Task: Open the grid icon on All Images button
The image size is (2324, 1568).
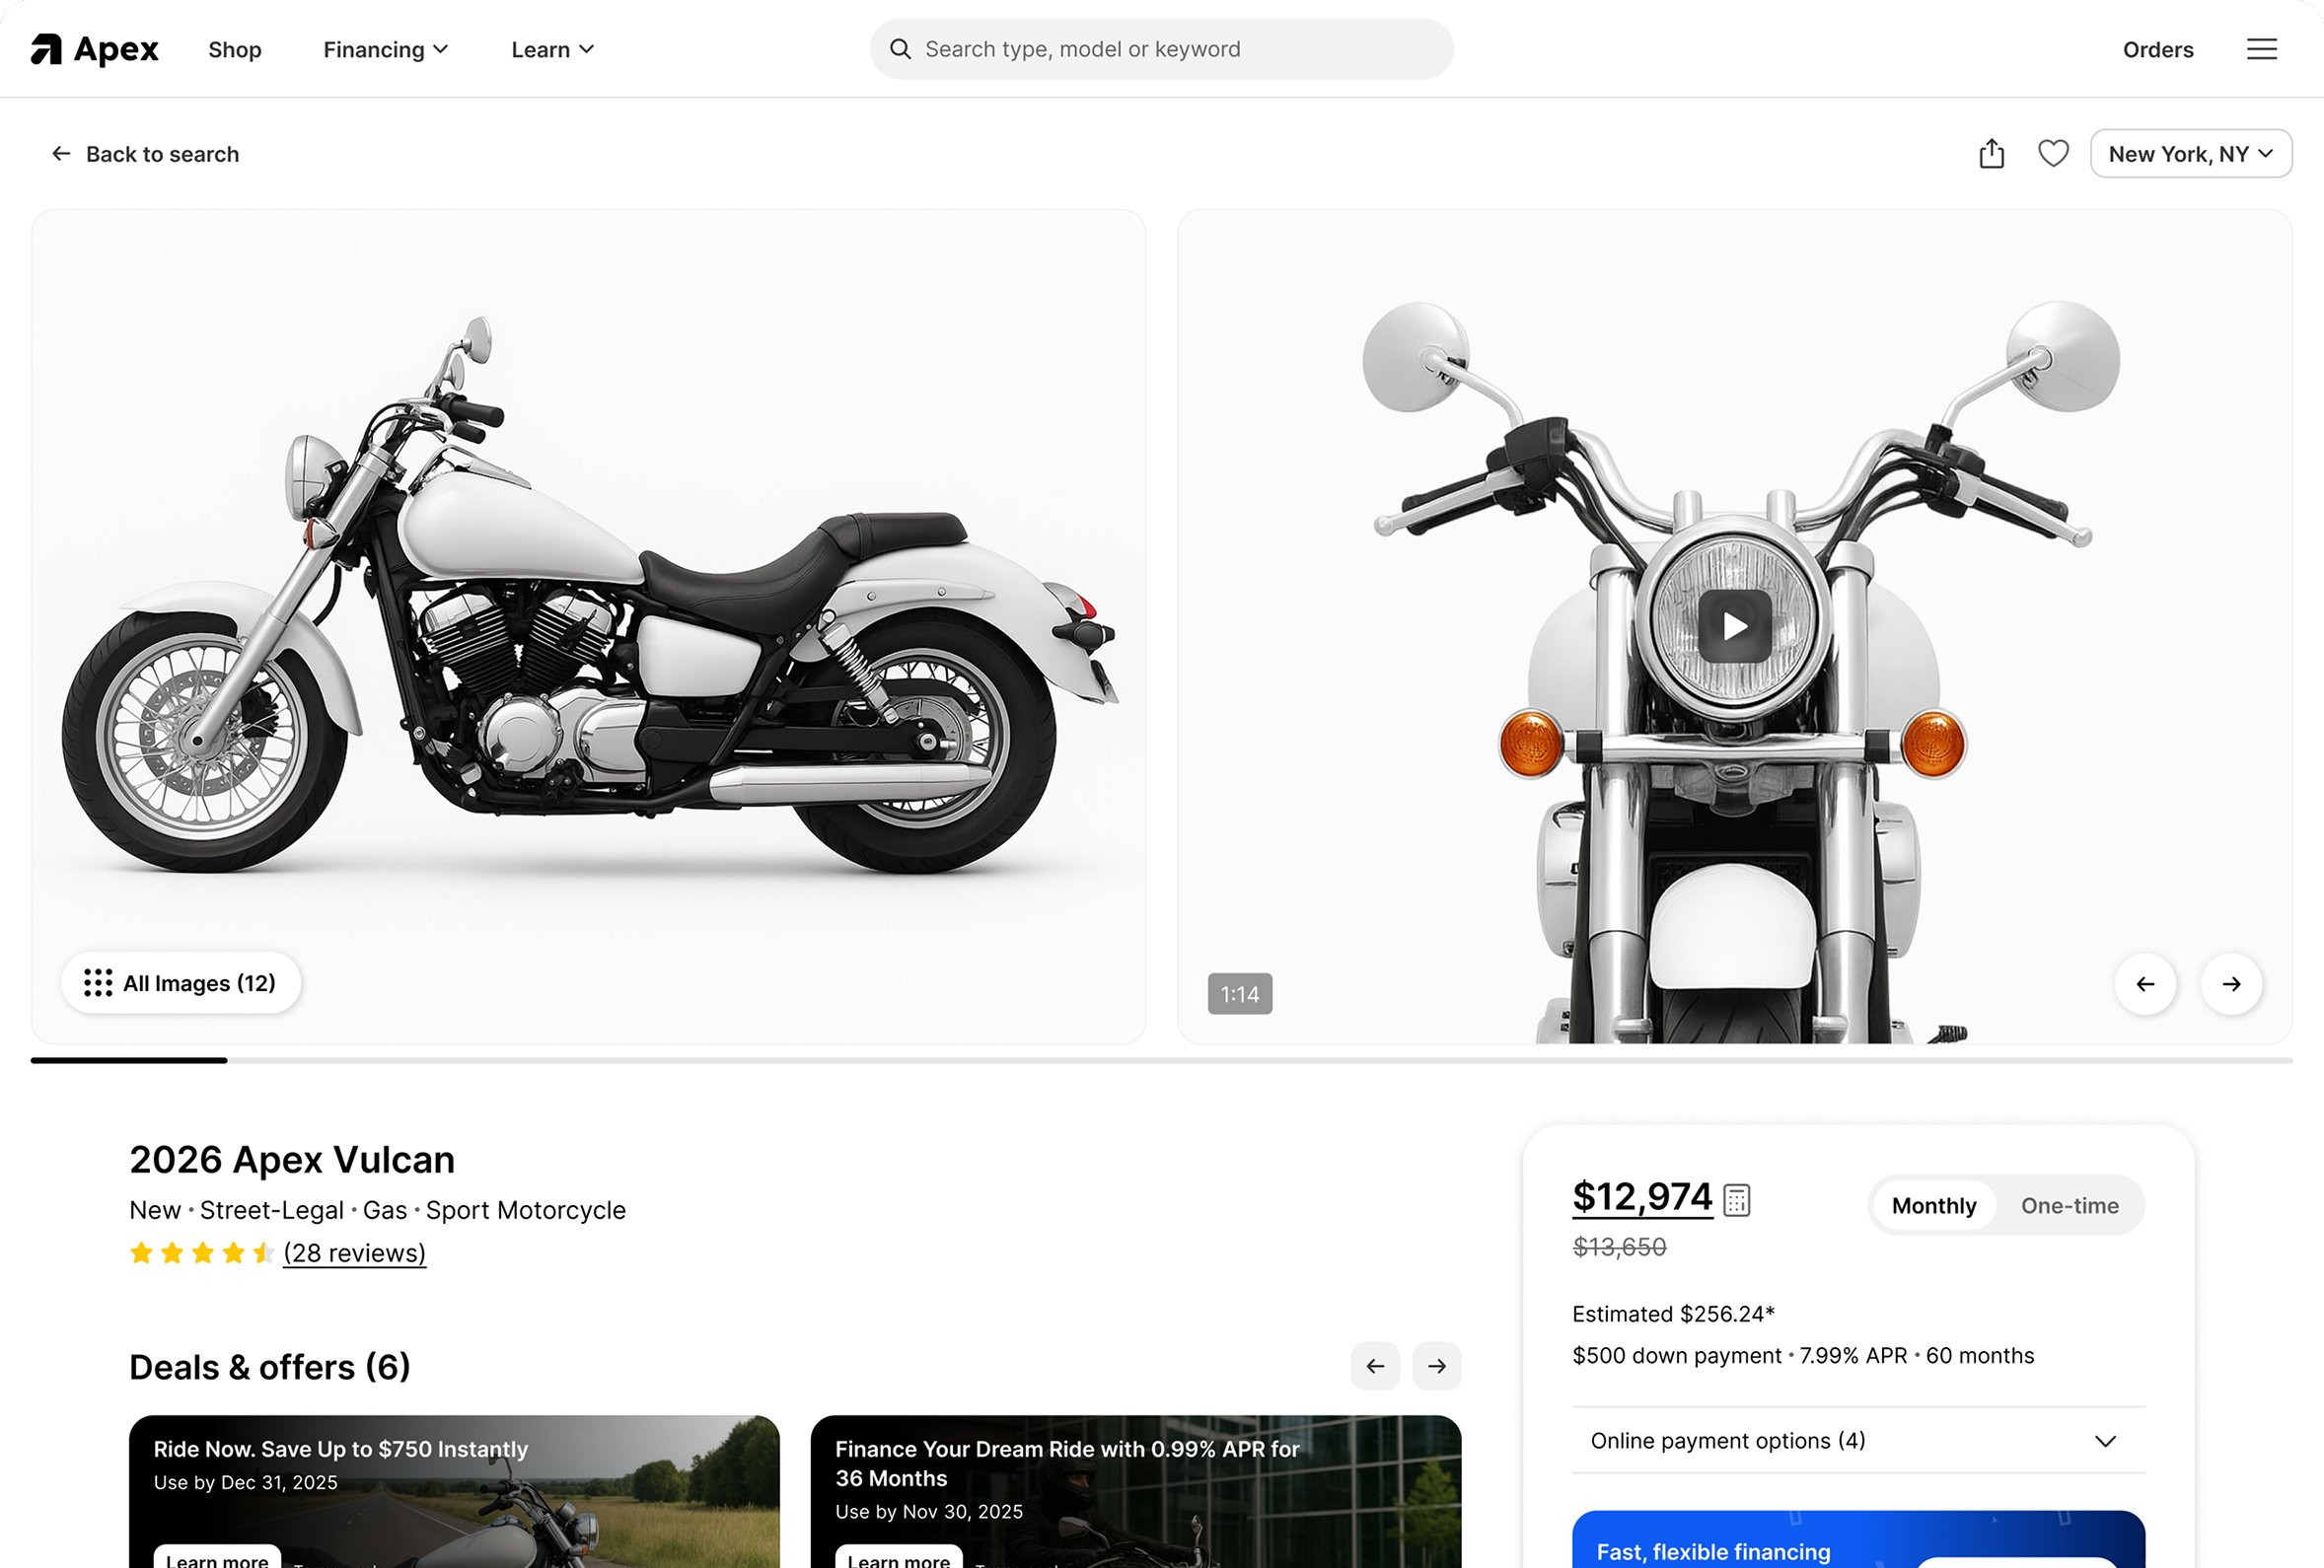Action: [97, 983]
